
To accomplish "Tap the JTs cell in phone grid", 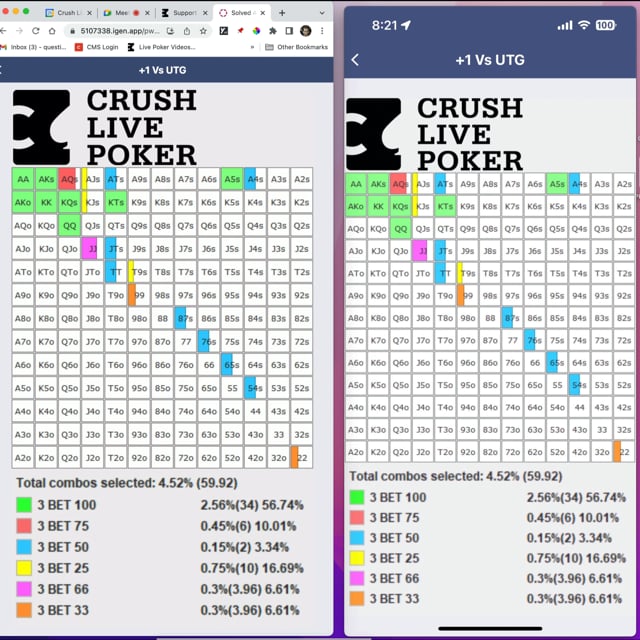I will 445,251.
